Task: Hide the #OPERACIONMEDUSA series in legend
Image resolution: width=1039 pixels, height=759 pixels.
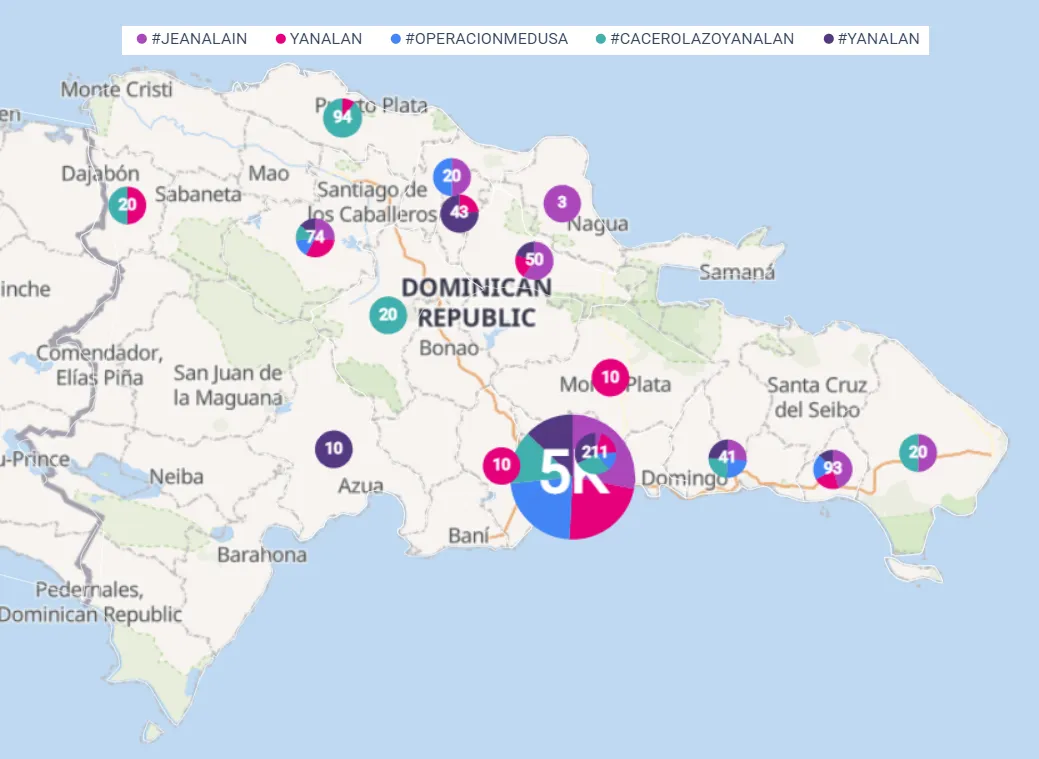Action: click(485, 40)
